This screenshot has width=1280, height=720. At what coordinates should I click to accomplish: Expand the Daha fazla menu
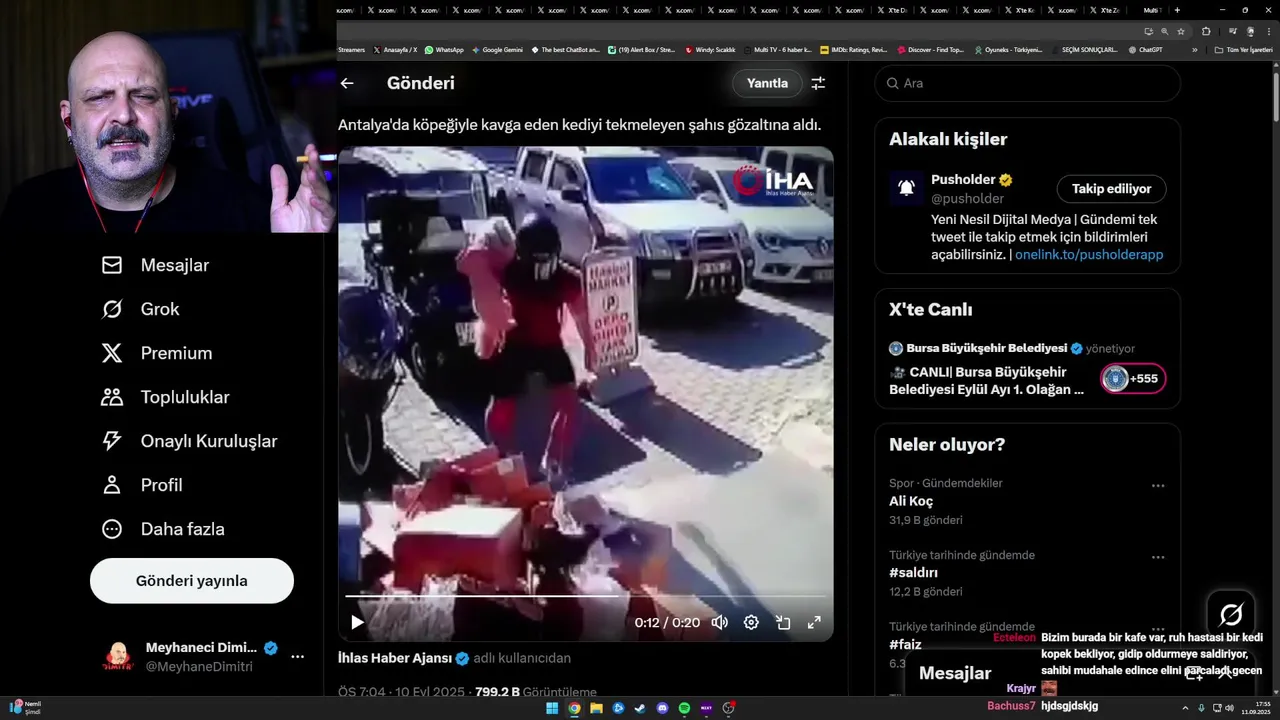(163, 529)
